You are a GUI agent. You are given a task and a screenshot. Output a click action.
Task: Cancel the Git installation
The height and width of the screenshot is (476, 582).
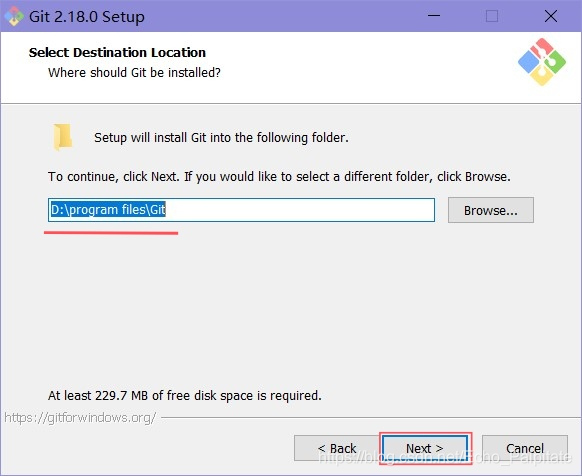524,448
